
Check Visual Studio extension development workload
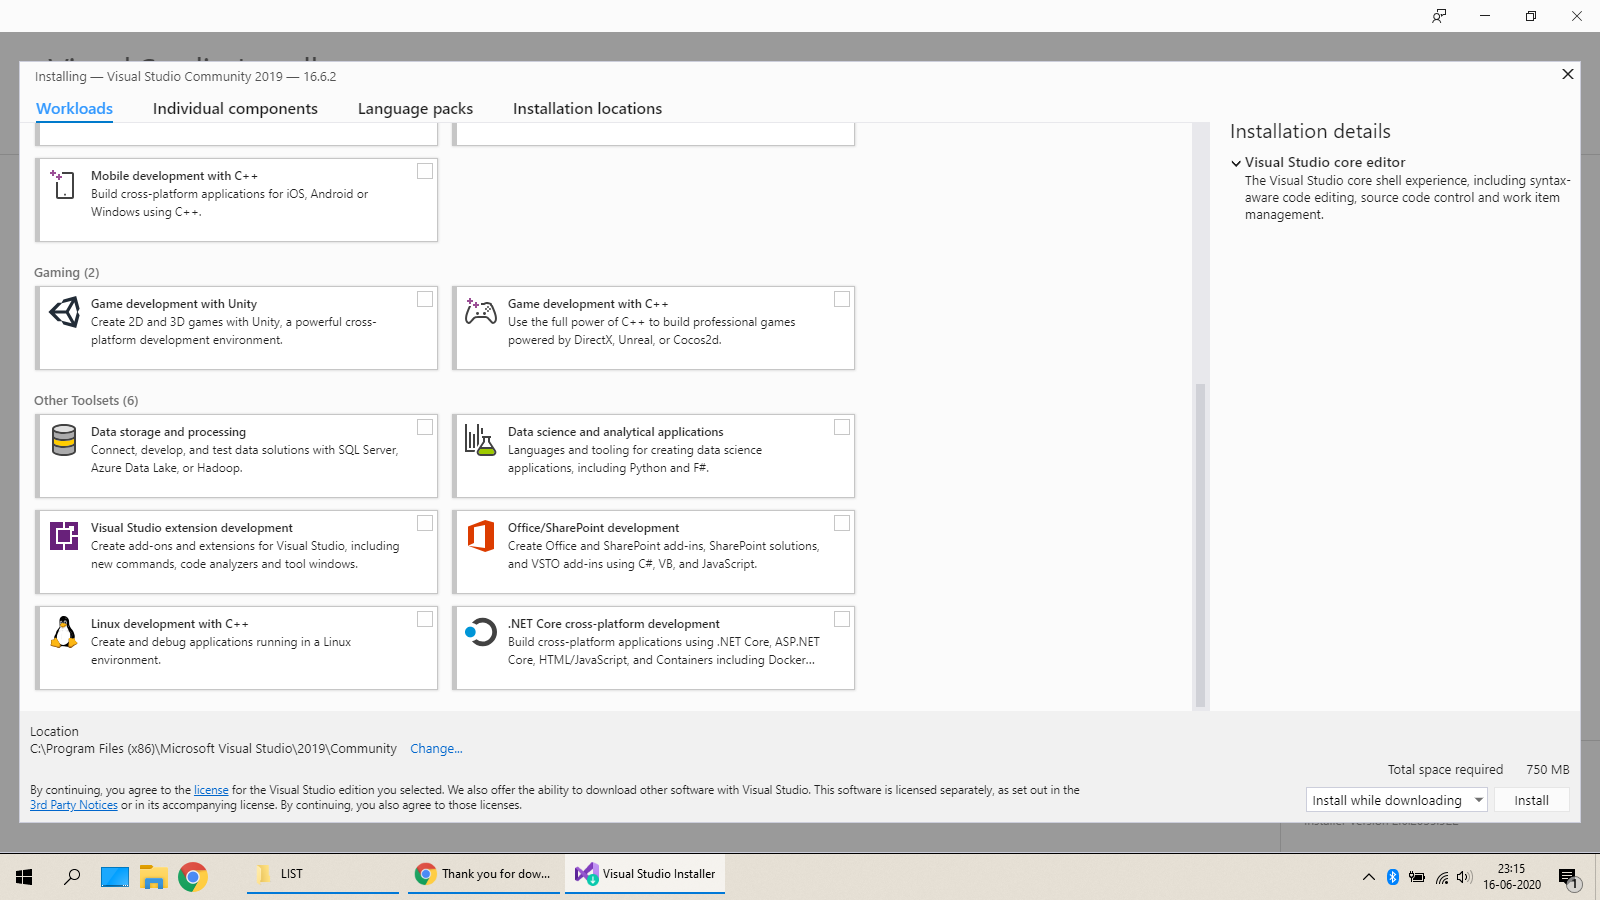point(425,523)
